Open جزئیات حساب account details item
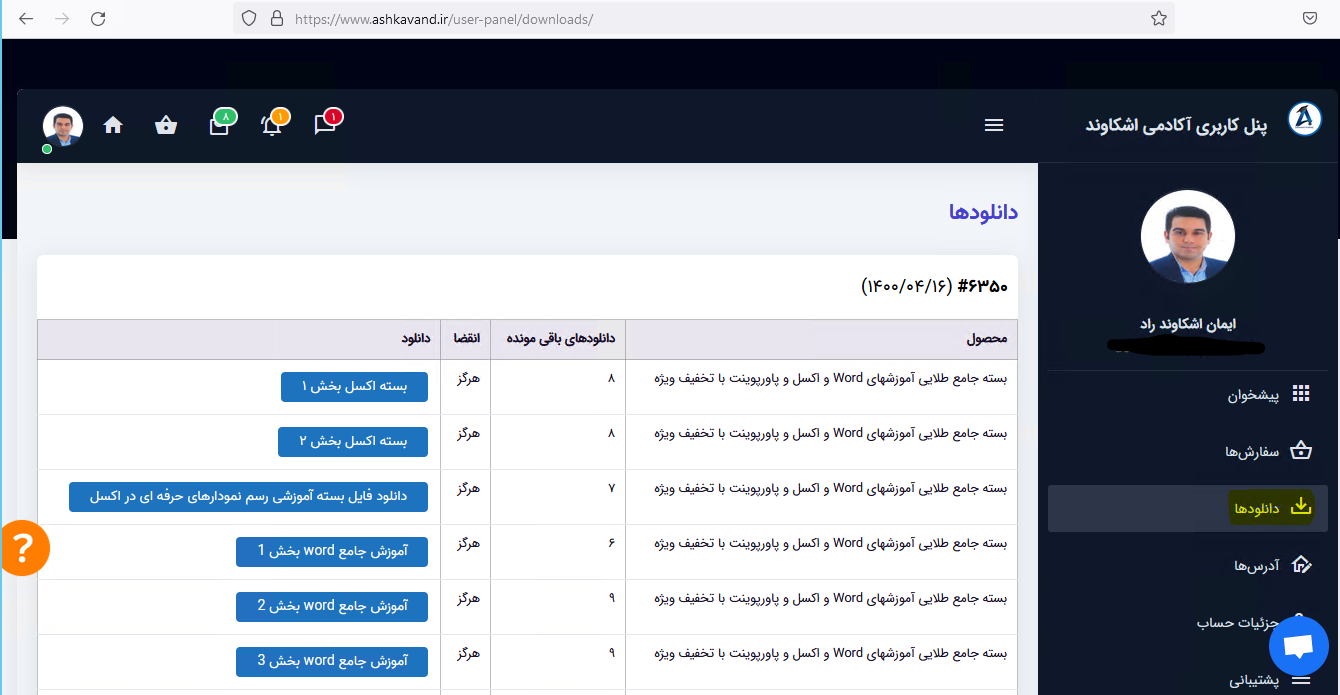Image resolution: width=1340 pixels, height=695 pixels. [x=1189, y=622]
